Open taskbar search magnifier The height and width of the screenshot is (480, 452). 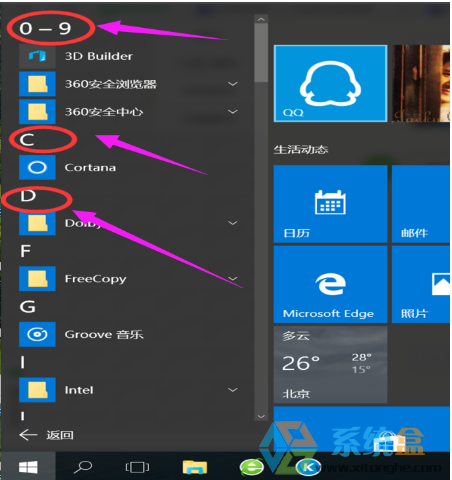(x=83, y=467)
